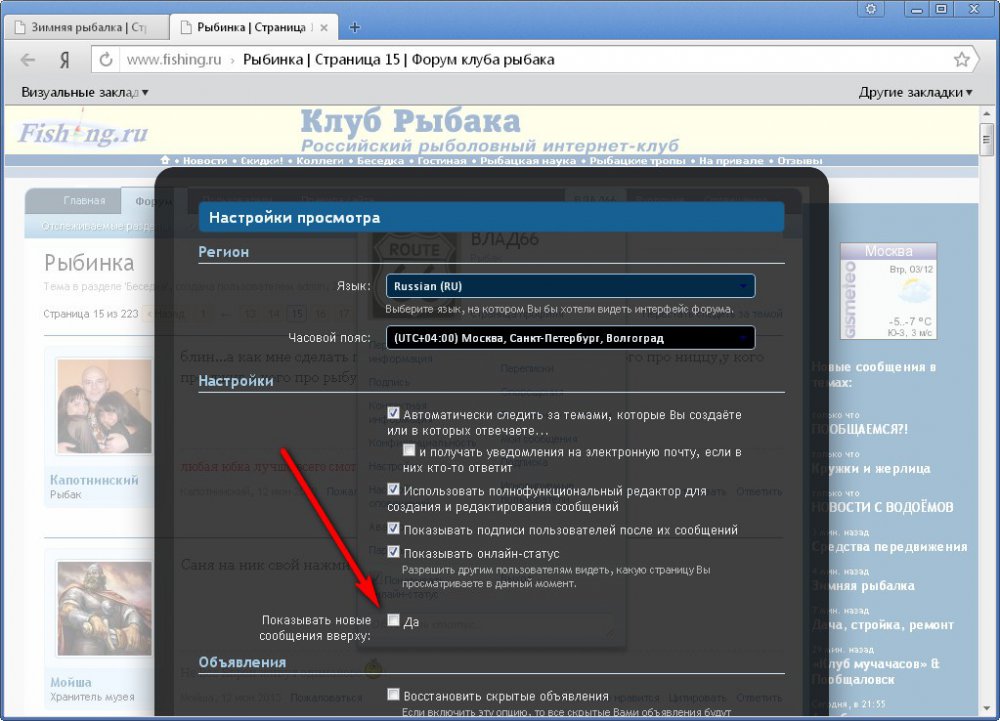Image resolution: width=1000 pixels, height=721 pixels.
Task: Click the Fishing.ru site logo
Action: 83,132
